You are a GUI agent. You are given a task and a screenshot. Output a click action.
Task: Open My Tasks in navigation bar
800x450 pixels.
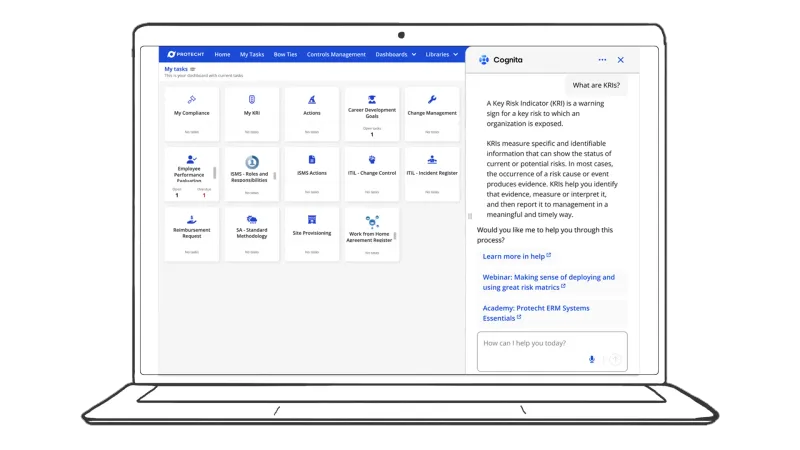(x=252, y=54)
